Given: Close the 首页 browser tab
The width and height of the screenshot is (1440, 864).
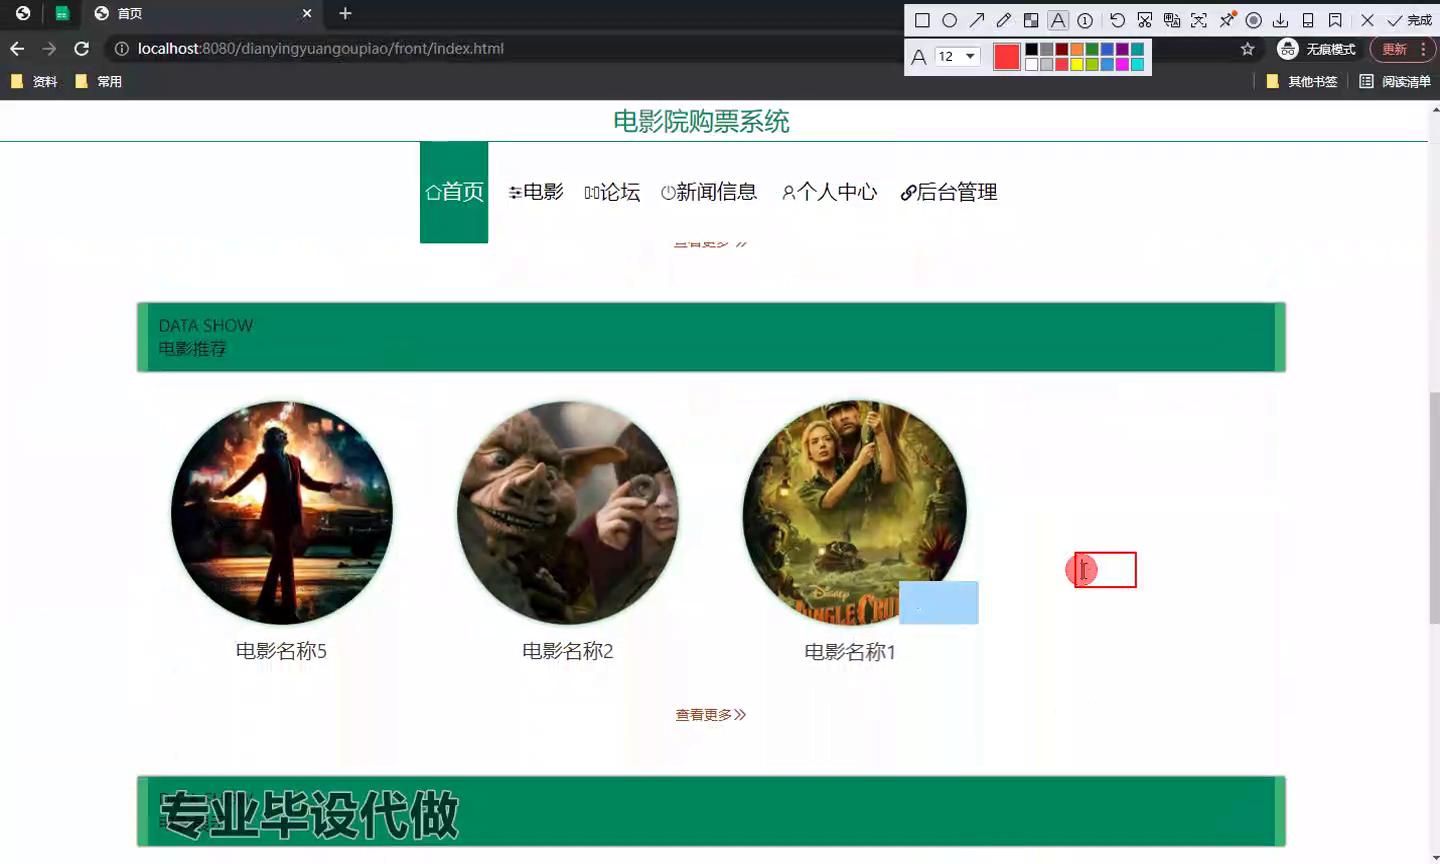Looking at the screenshot, I should click(307, 13).
